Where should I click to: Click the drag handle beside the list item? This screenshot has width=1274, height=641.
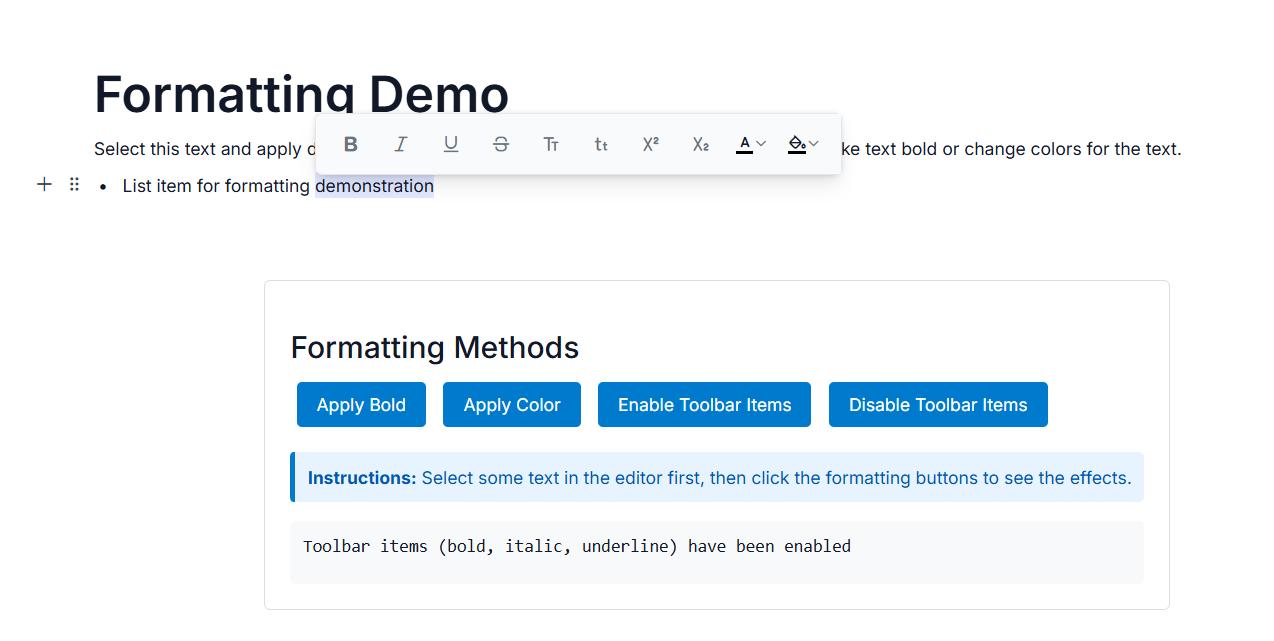point(73,184)
